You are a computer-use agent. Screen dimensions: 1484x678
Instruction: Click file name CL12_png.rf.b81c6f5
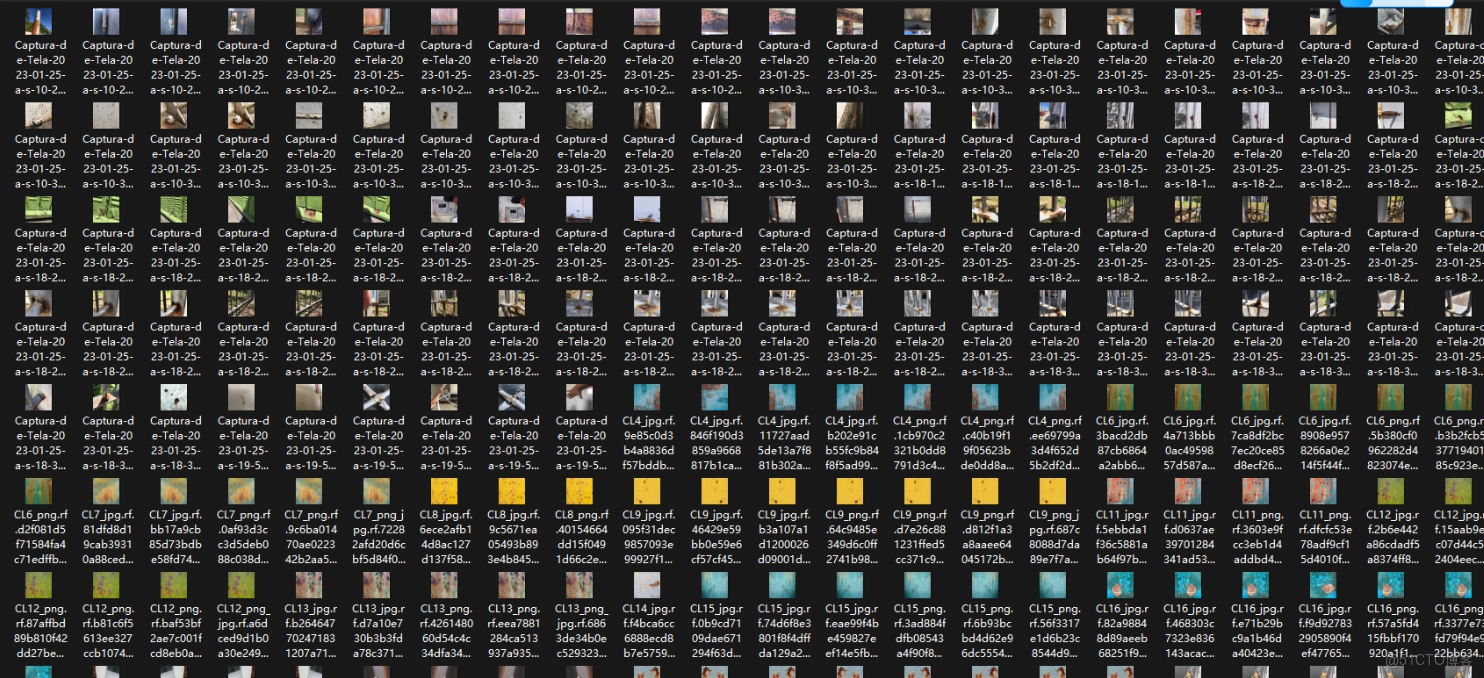pos(108,631)
